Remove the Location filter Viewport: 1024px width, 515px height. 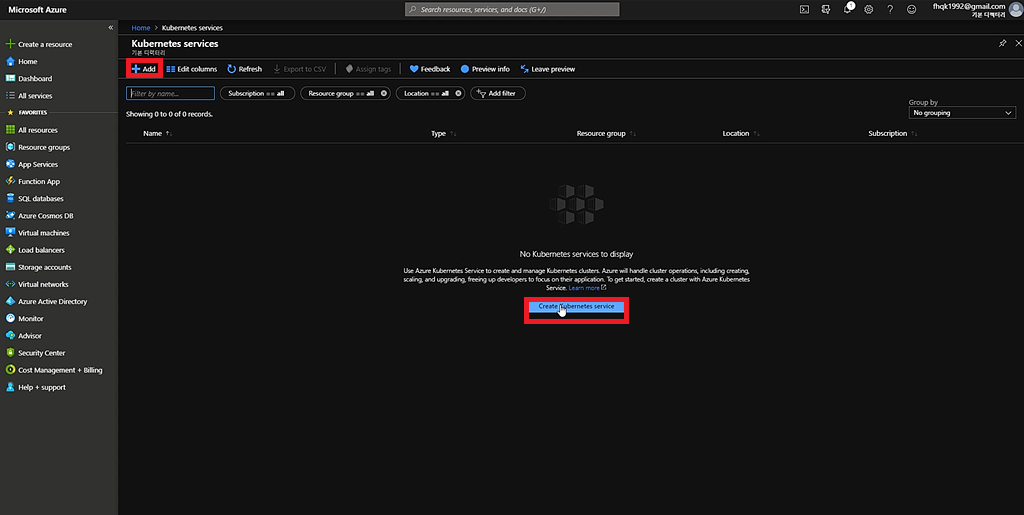pyautogui.click(x=458, y=93)
